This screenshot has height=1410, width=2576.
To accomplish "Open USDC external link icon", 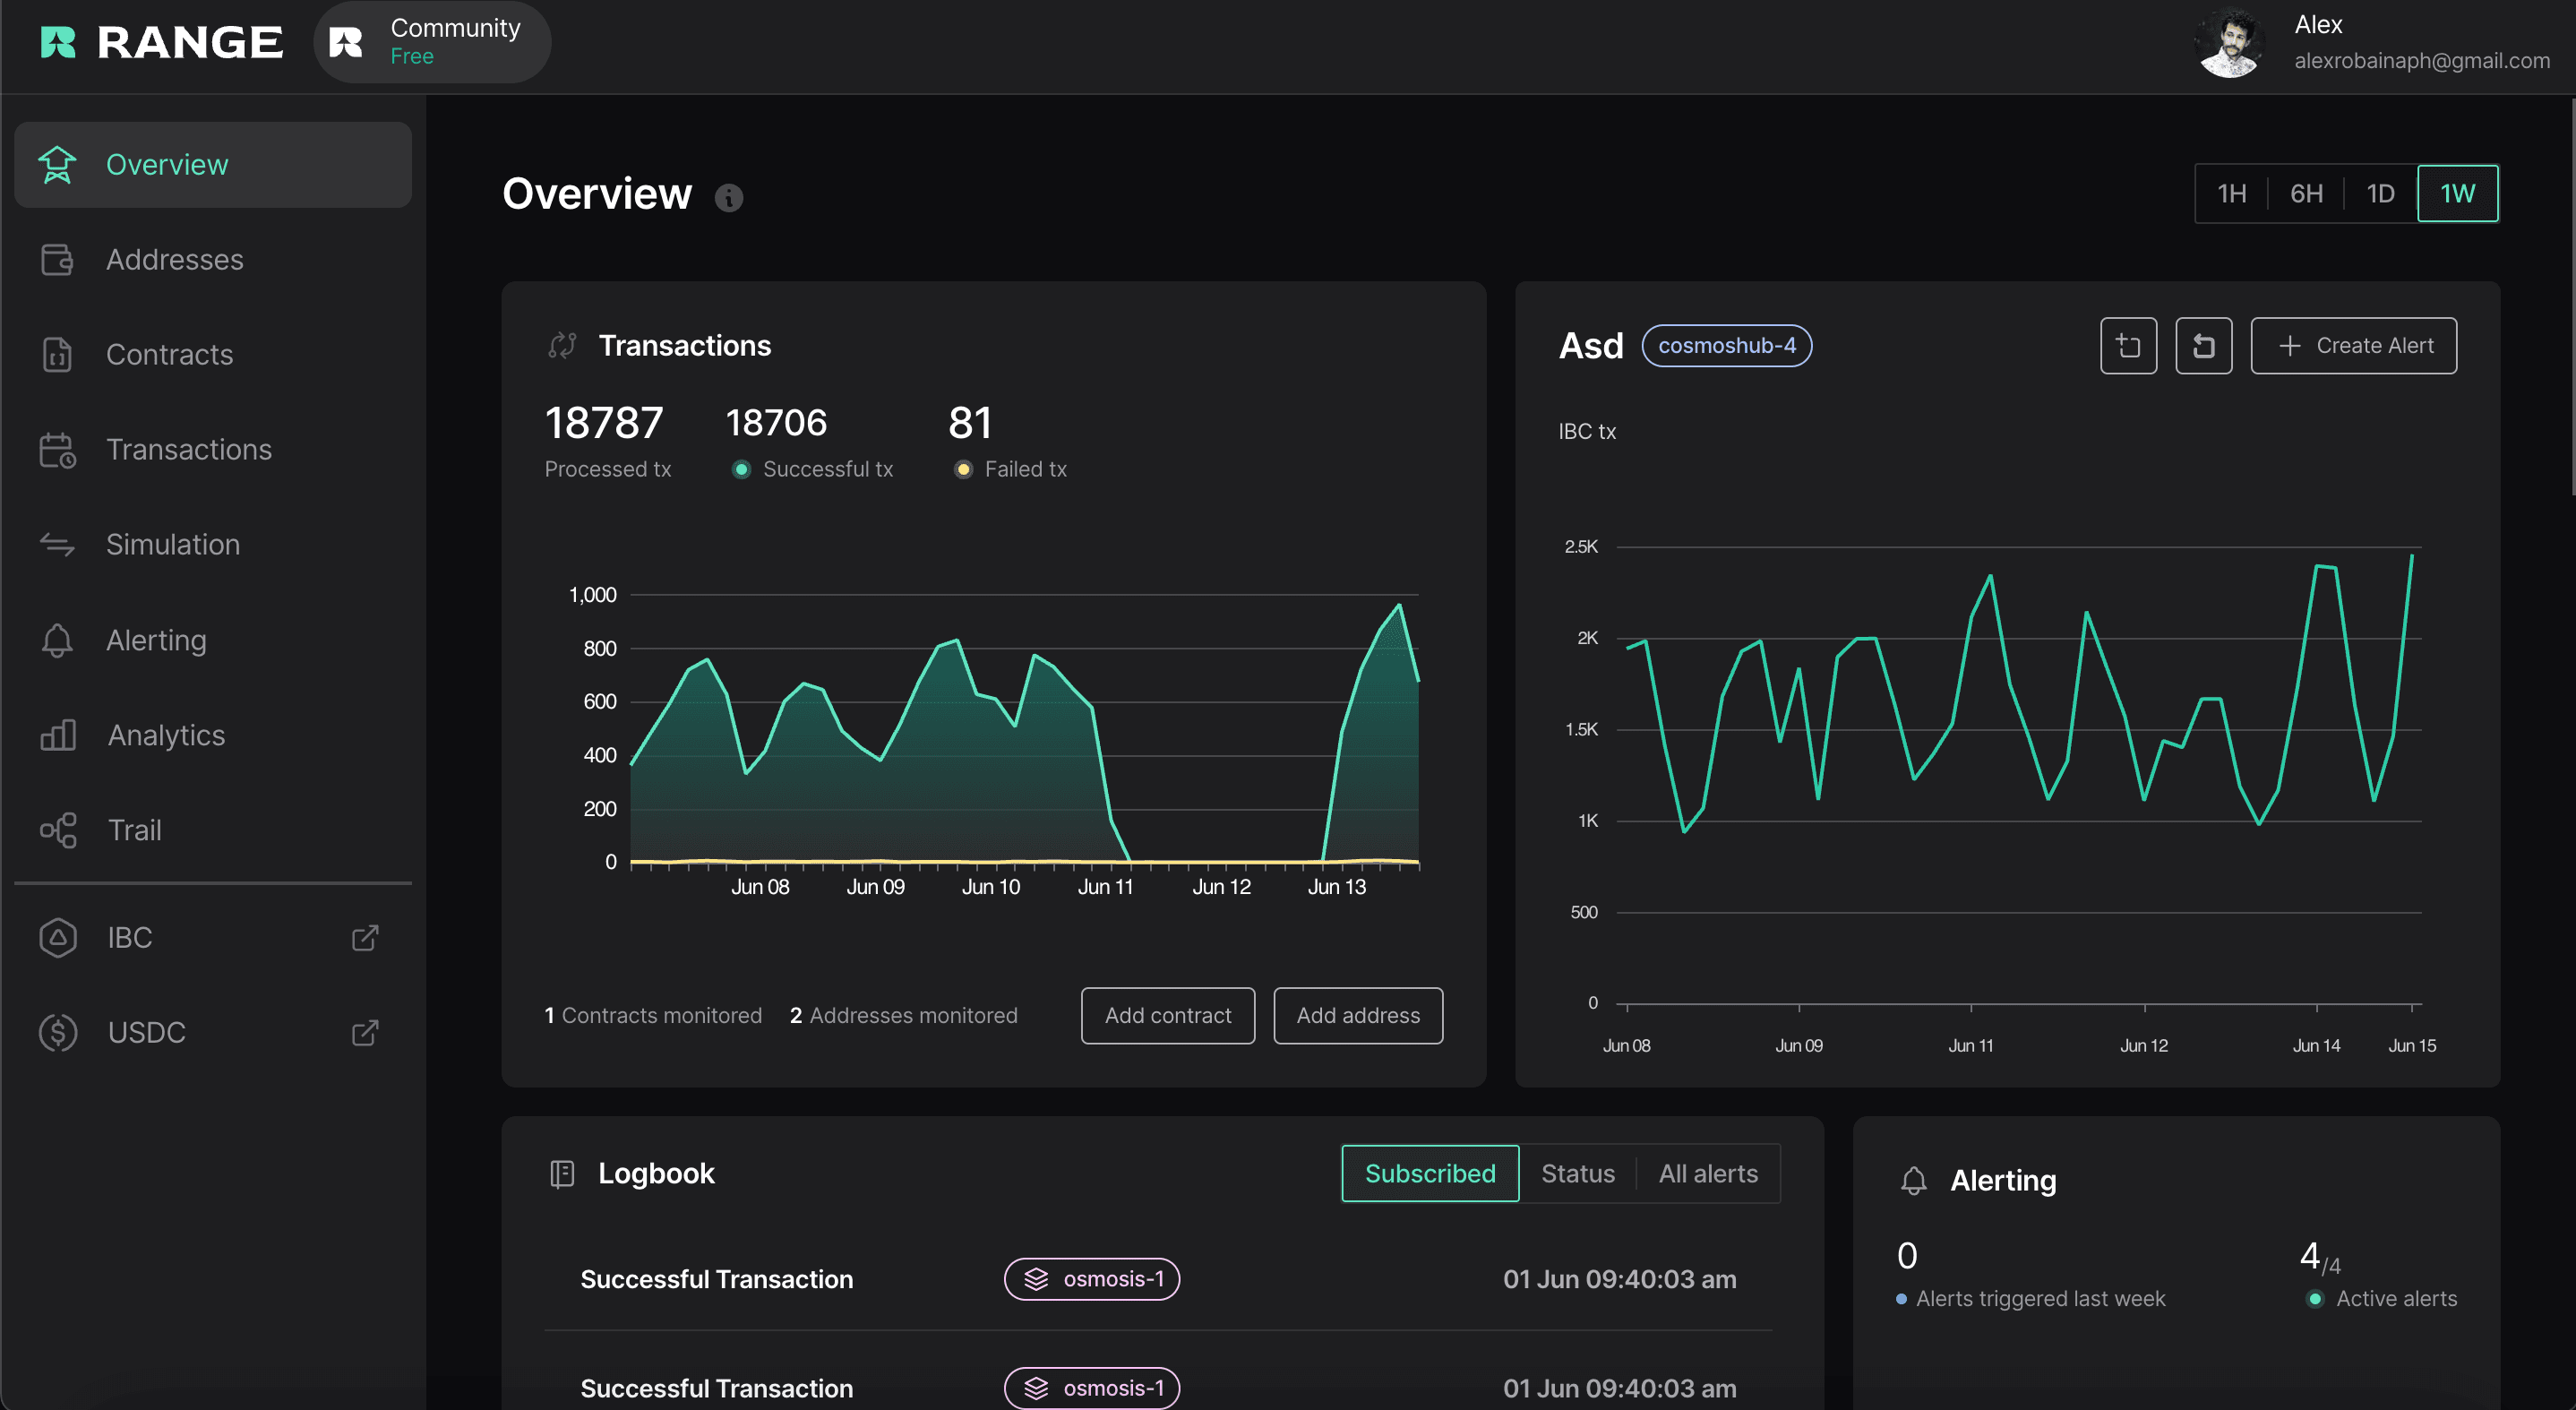I will (365, 1033).
